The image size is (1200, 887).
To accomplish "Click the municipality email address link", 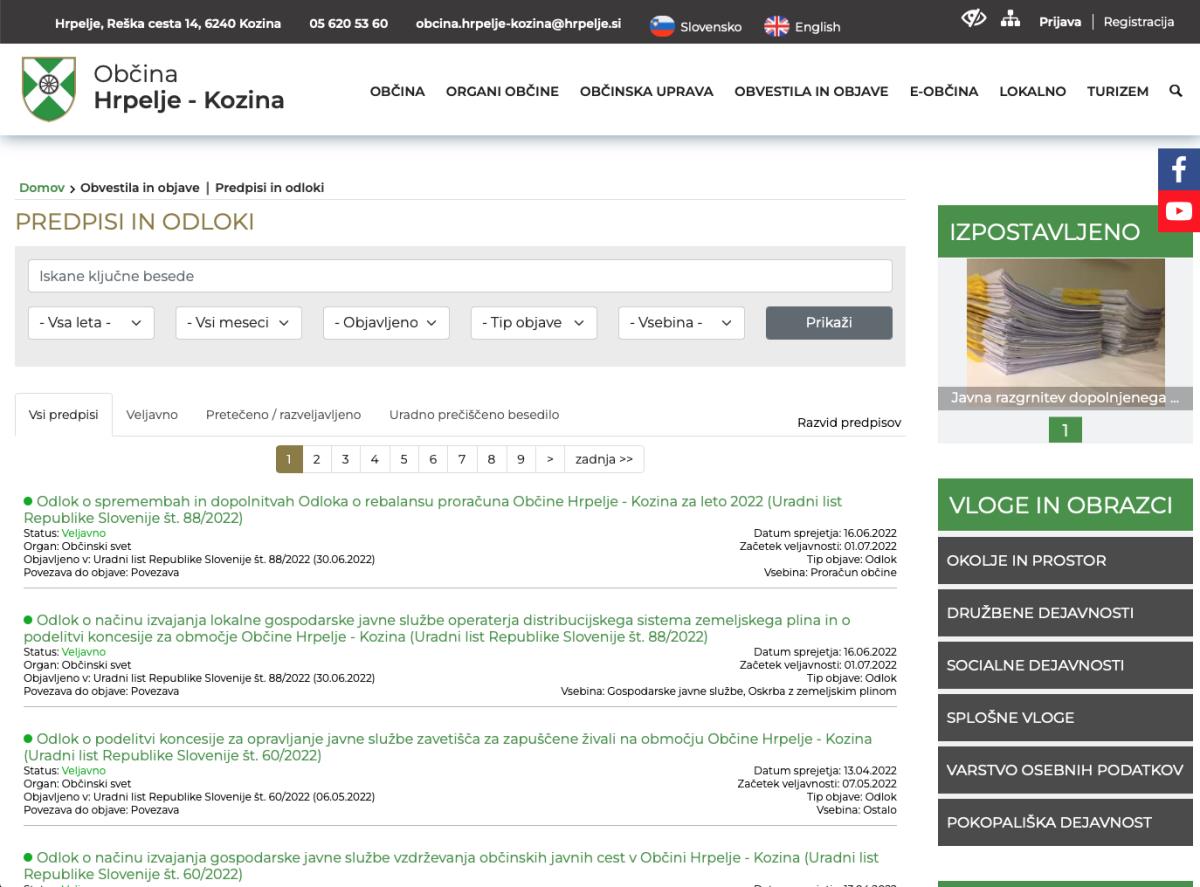I will (x=518, y=23).
